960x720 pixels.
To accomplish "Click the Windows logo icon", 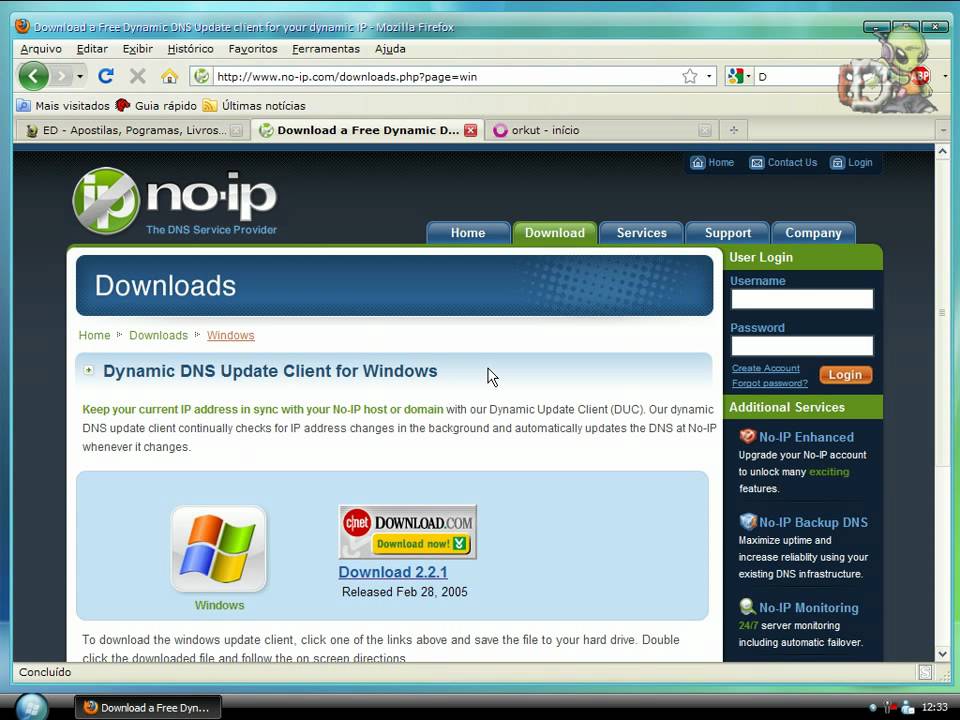I will click(219, 549).
